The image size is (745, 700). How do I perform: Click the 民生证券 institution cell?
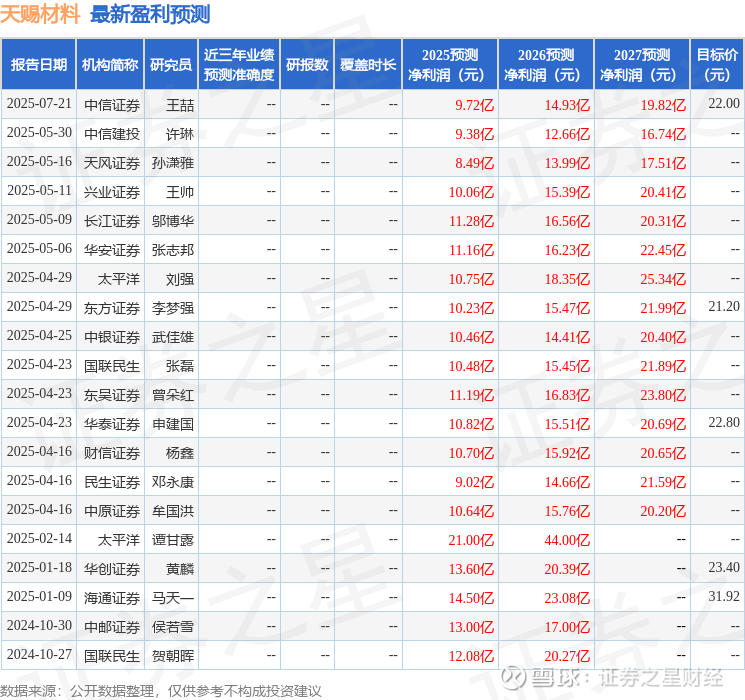coord(112,482)
